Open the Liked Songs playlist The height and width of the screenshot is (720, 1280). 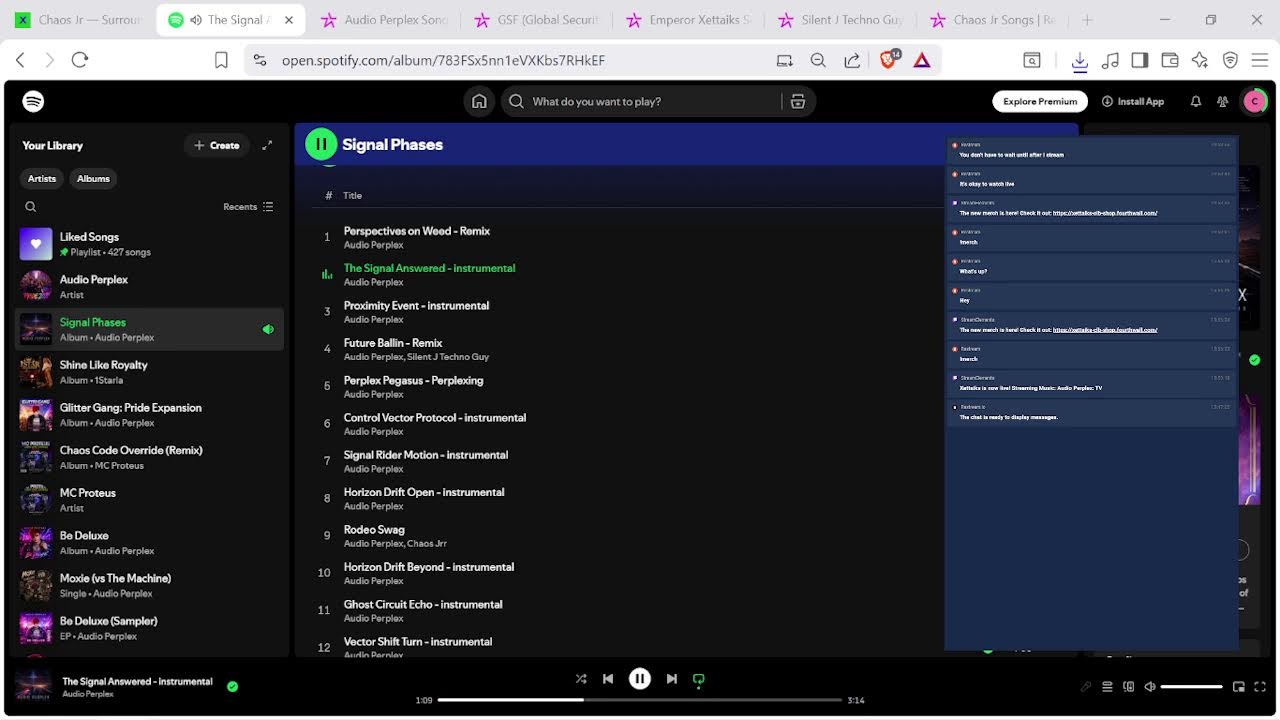150,244
